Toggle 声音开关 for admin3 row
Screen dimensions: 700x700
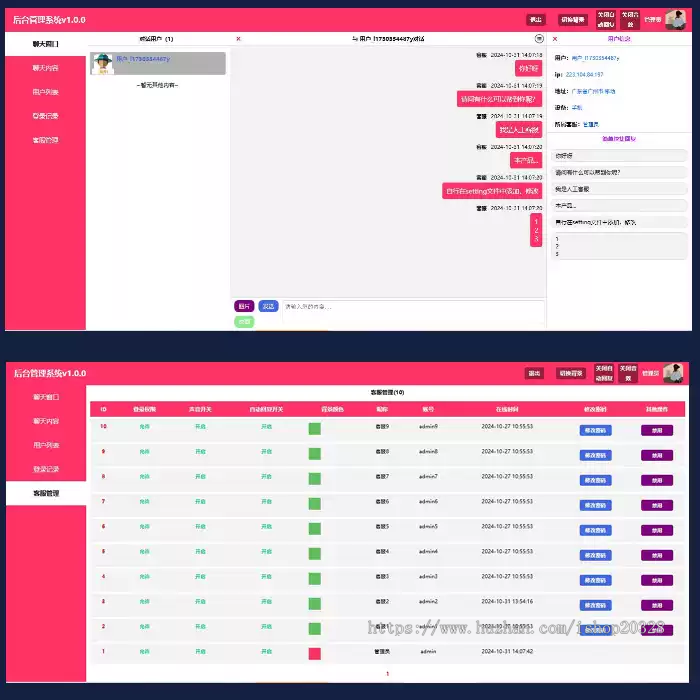tap(200, 577)
